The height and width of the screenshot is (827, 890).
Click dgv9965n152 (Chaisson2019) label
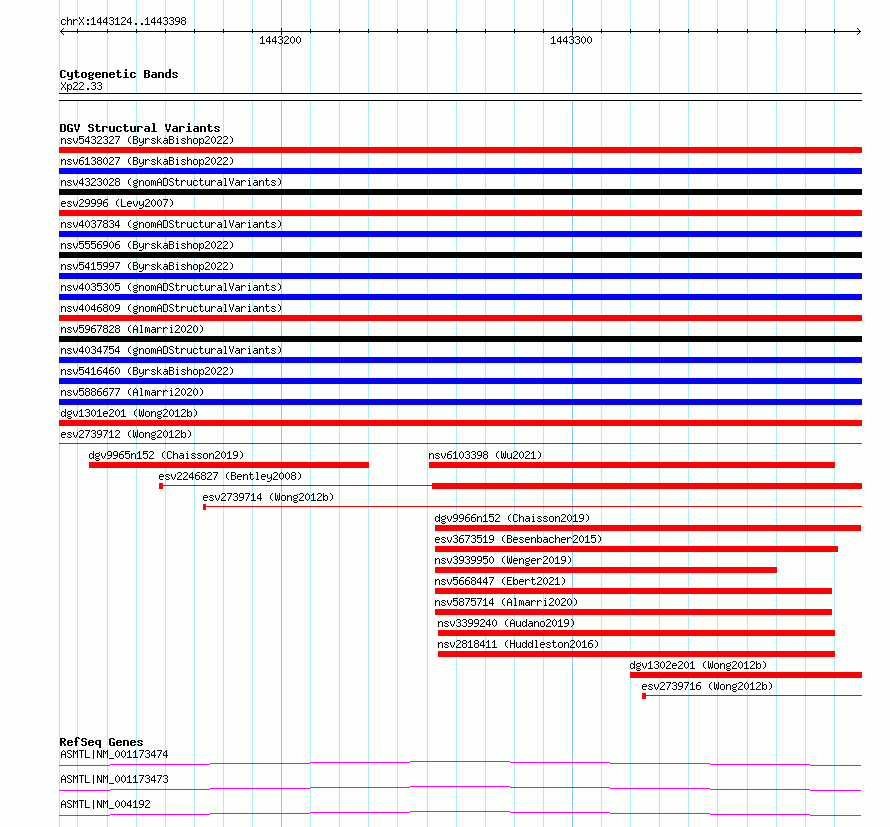point(166,455)
